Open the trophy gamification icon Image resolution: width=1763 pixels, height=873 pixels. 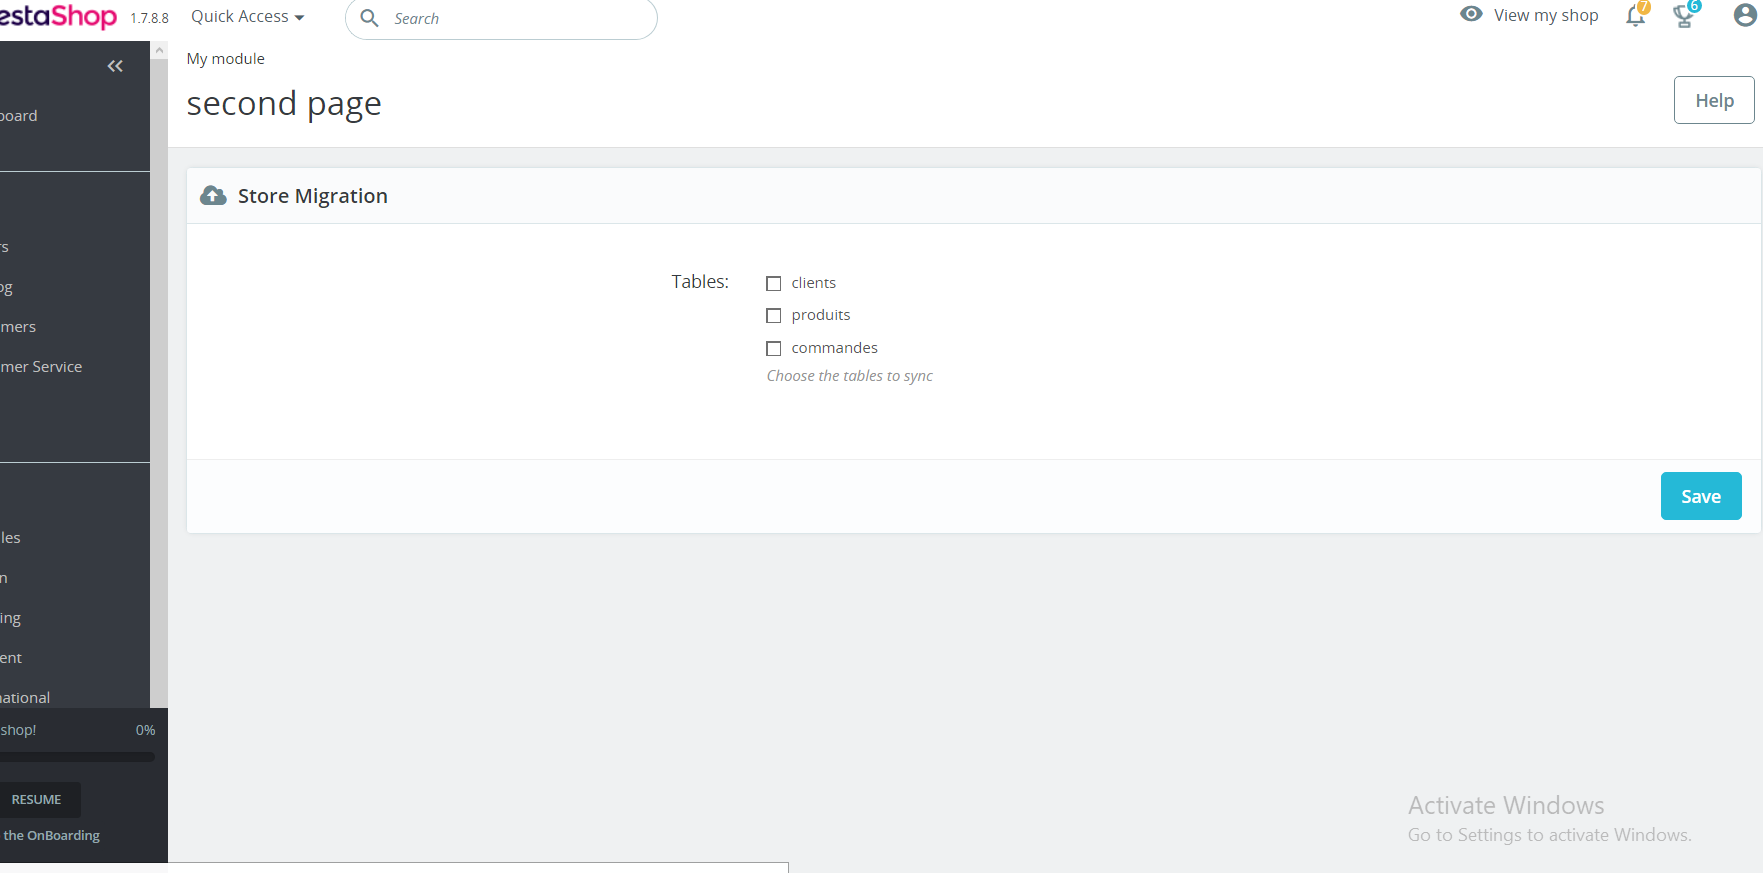pos(1685,15)
